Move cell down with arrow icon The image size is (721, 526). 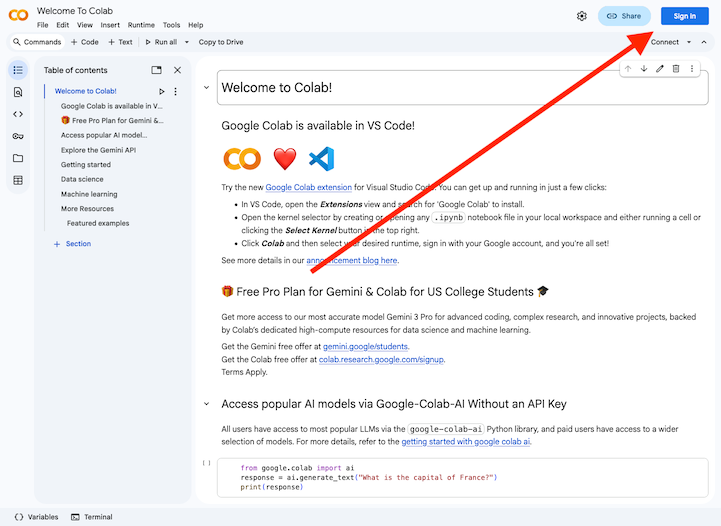pyautogui.click(x=644, y=68)
